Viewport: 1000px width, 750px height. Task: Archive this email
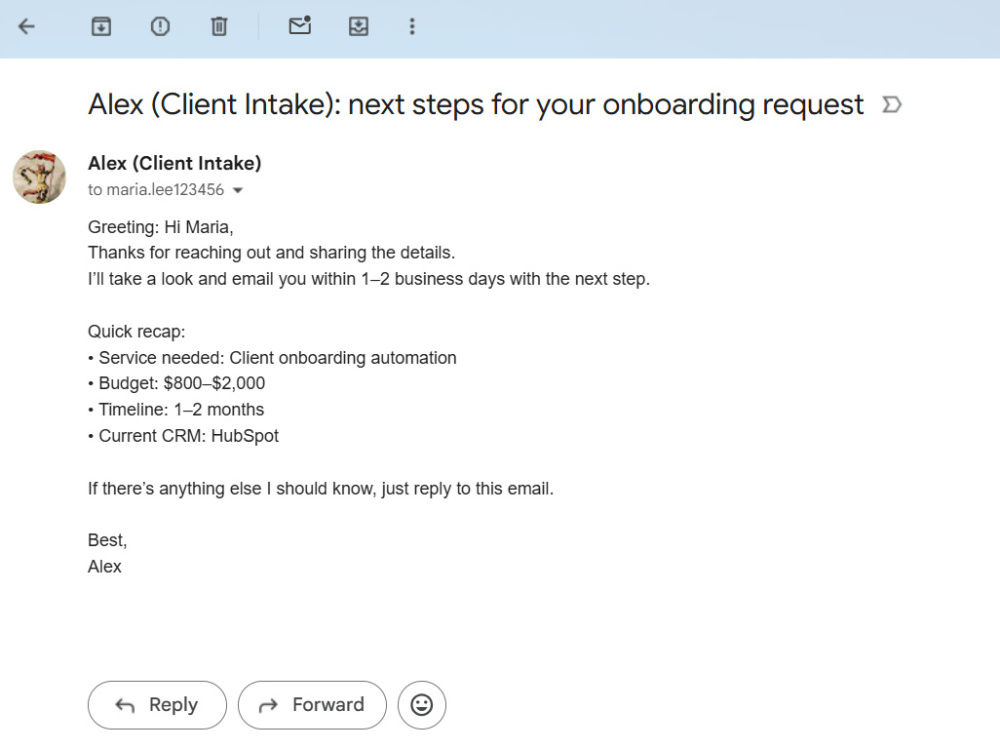point(101,26)
